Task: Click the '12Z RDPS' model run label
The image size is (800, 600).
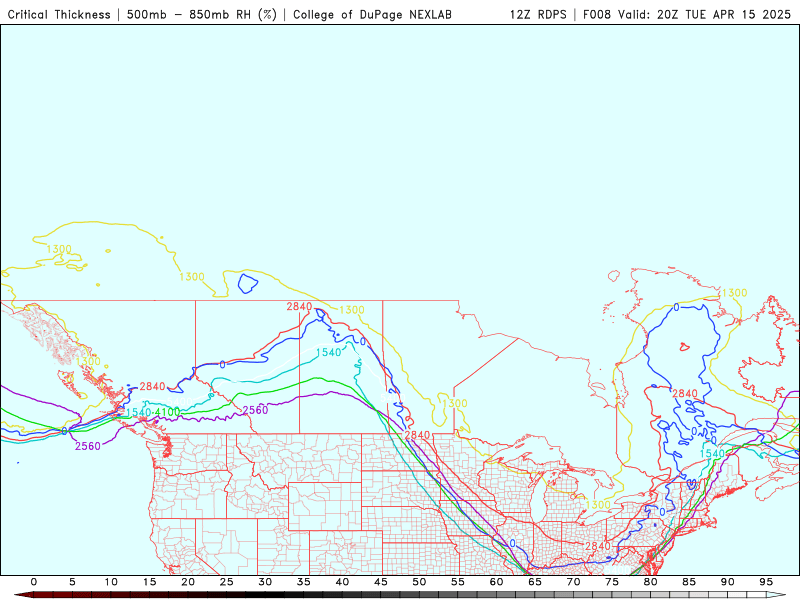Action: 538,14
